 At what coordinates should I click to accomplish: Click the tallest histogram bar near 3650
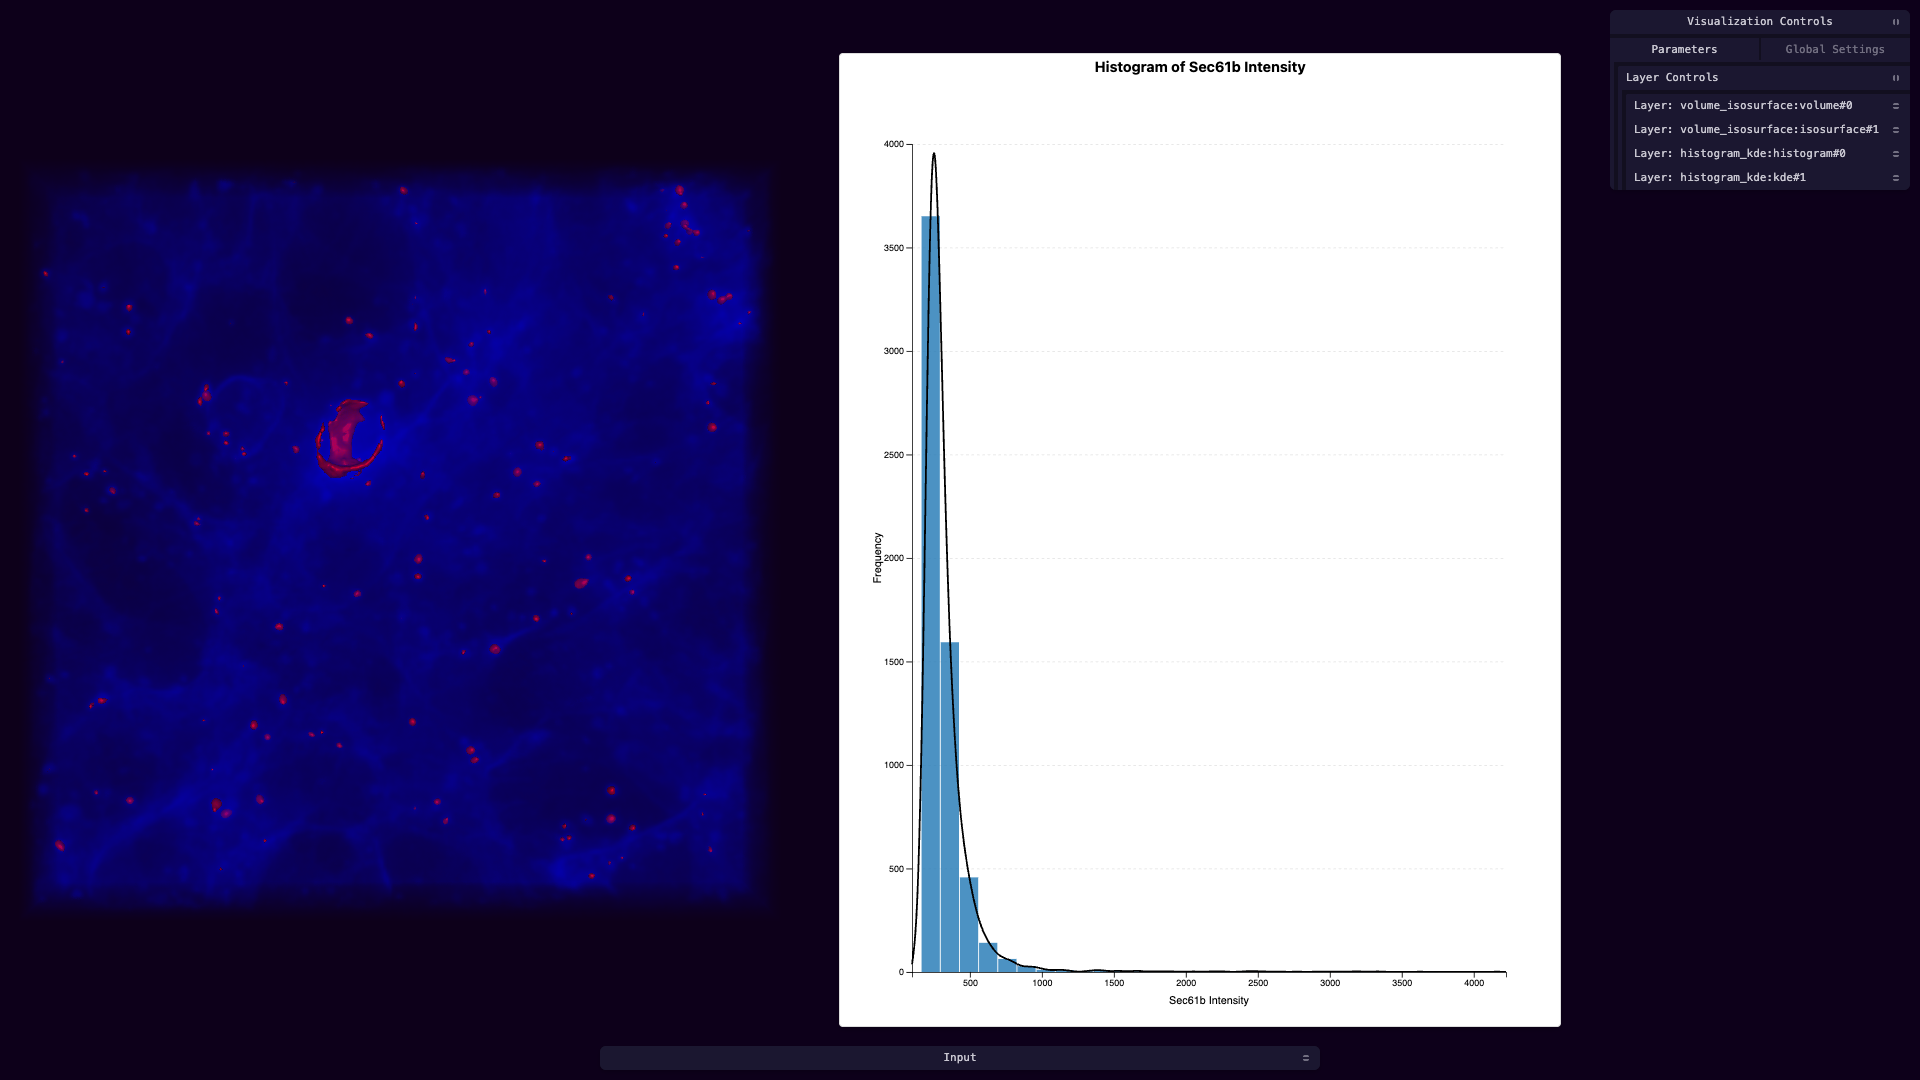point(930,594)
